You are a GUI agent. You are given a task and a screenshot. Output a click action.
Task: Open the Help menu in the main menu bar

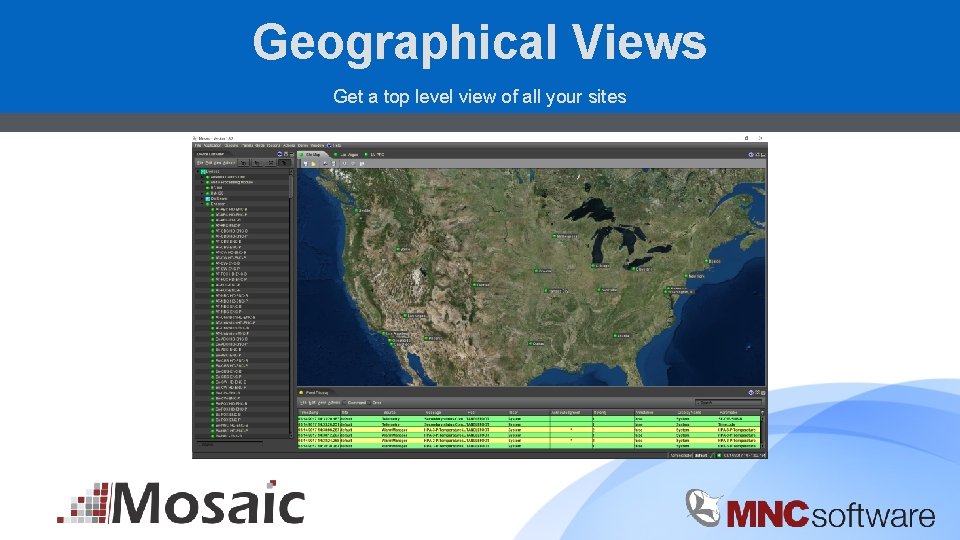pos(337,146)
